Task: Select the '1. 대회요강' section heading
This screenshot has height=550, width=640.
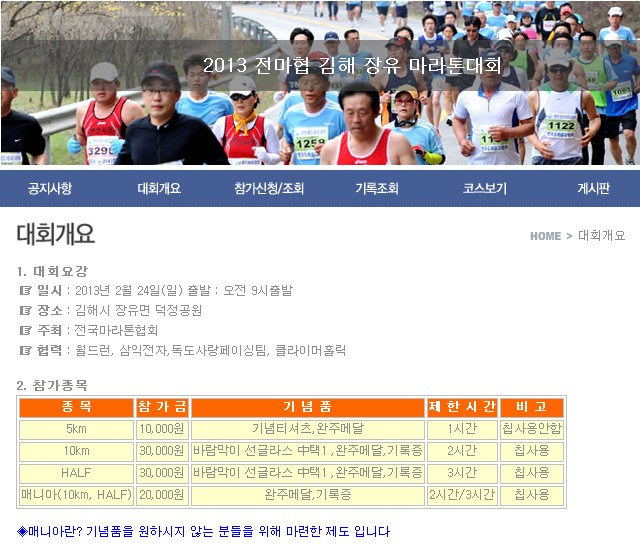Action: 52,271
